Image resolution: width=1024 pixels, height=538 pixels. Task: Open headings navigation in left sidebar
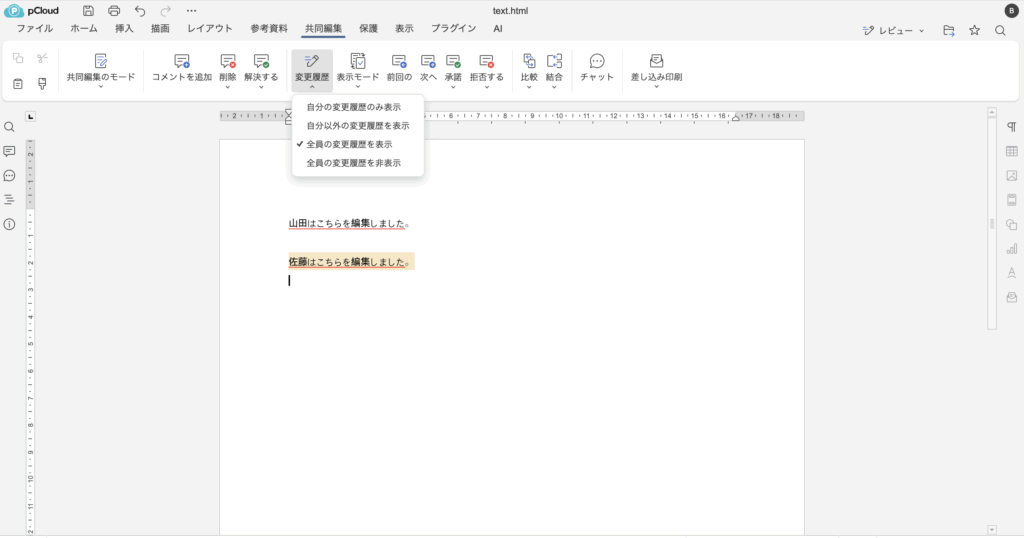click(9, 200)
